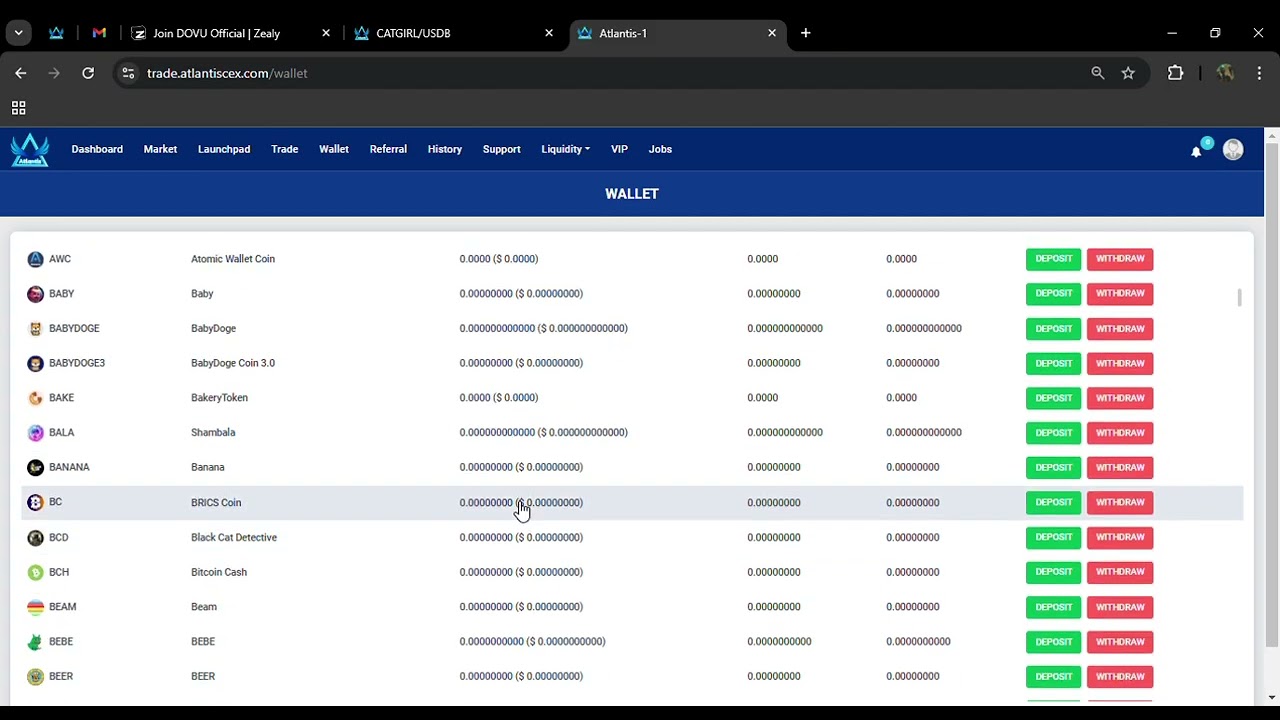Click the page vertical scrollbar
Screen dimensions: 1280x720
(1272, 395)
